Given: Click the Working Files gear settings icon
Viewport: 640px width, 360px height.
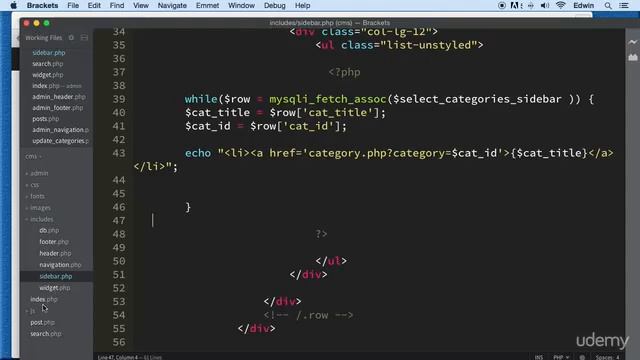Looking at the screenshot, I should tap(71, 38).
